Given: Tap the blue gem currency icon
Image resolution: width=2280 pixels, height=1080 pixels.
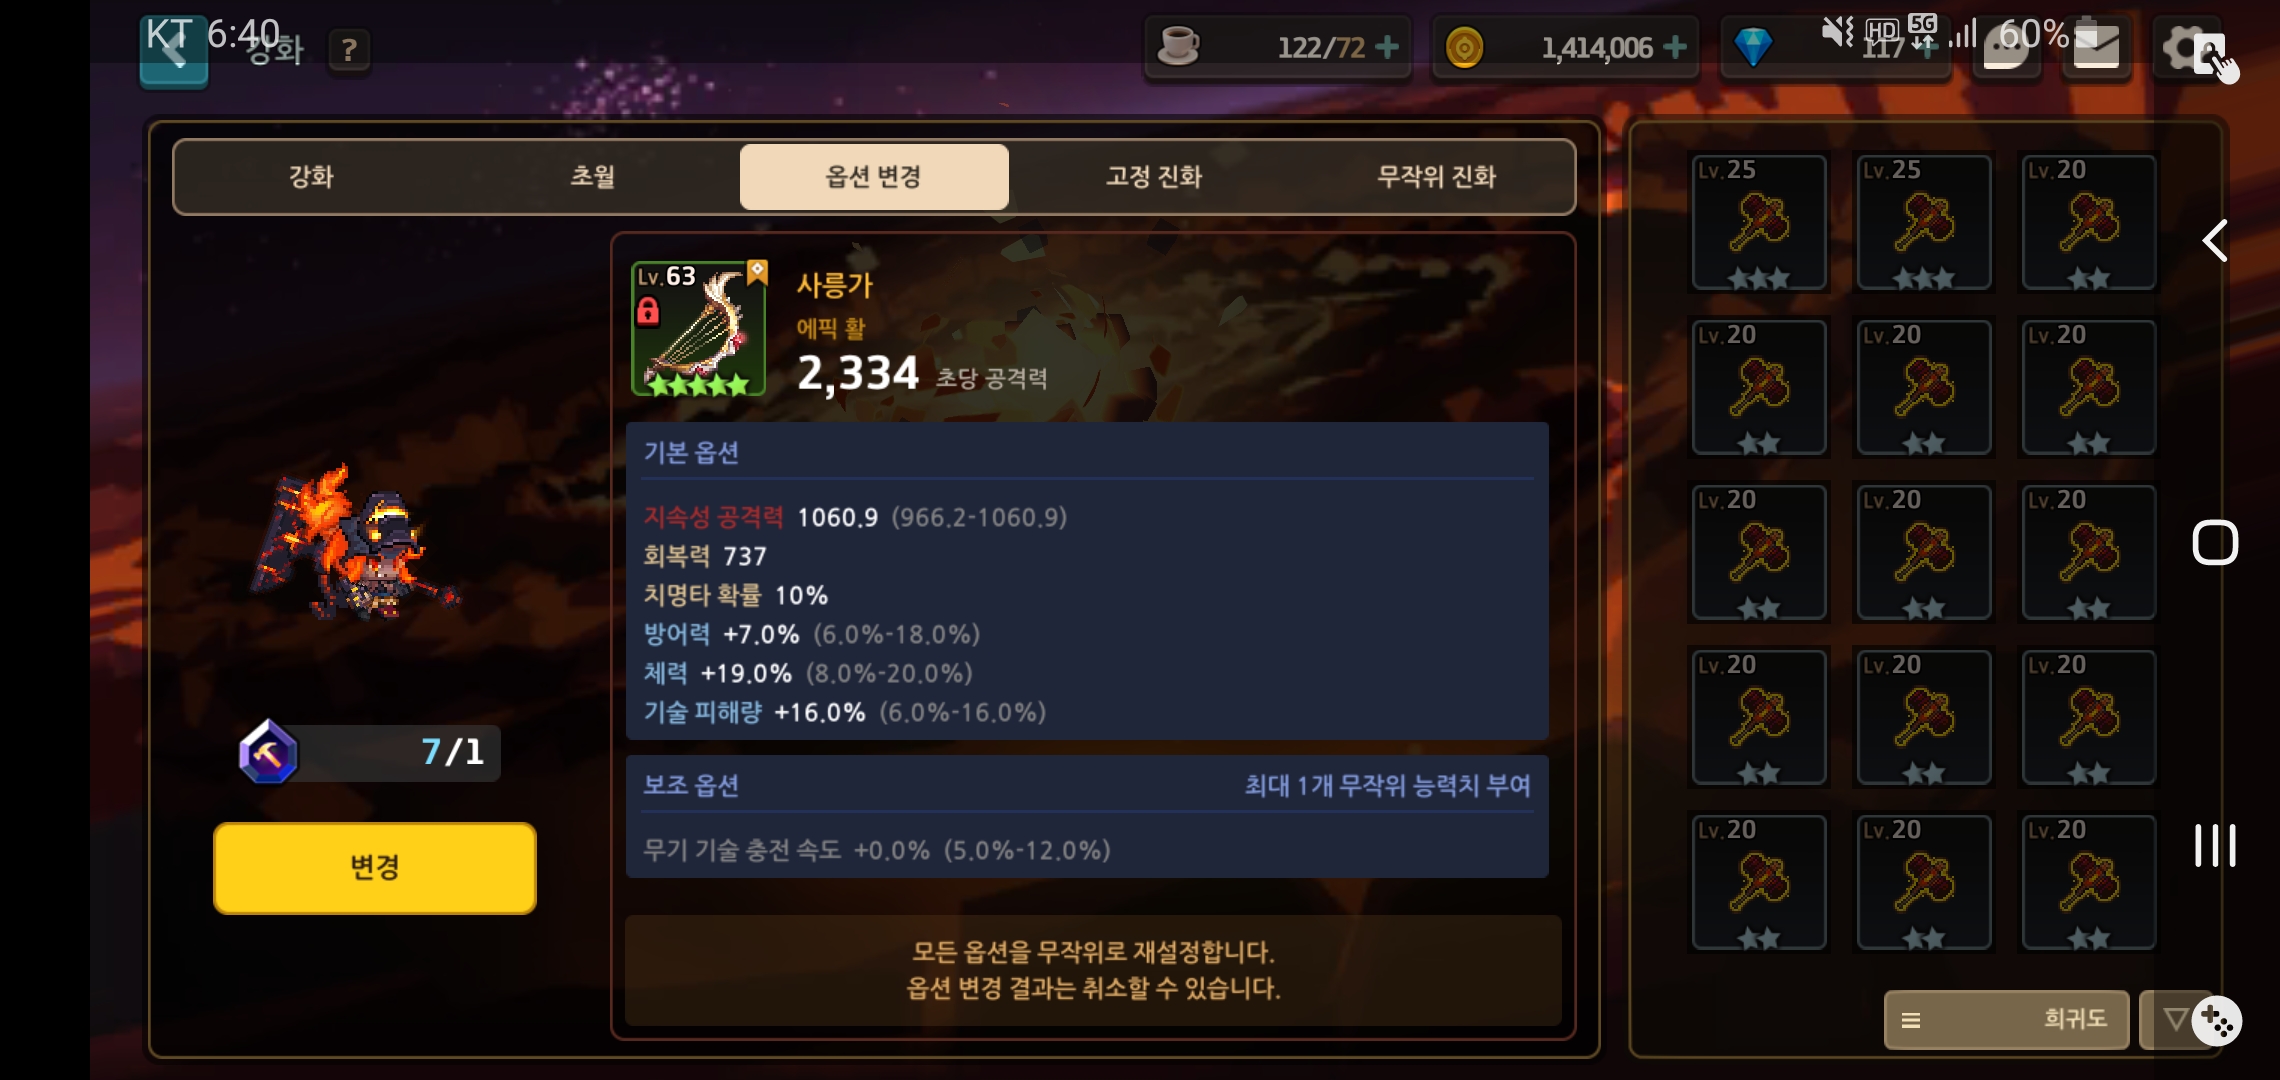Looking at the screenshot, I should point(1753,47).
